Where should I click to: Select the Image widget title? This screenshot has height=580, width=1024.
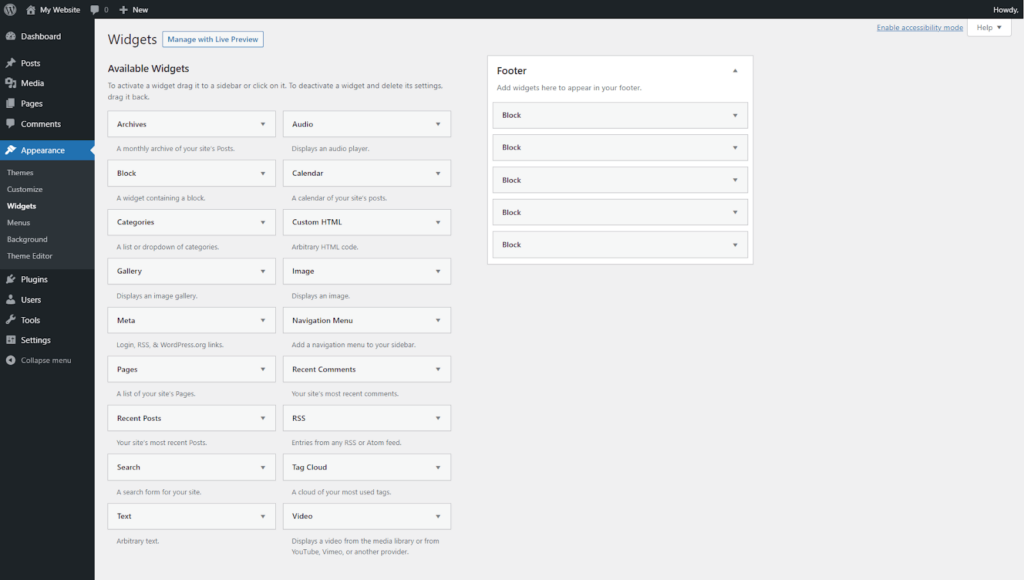tap(303, 271)
